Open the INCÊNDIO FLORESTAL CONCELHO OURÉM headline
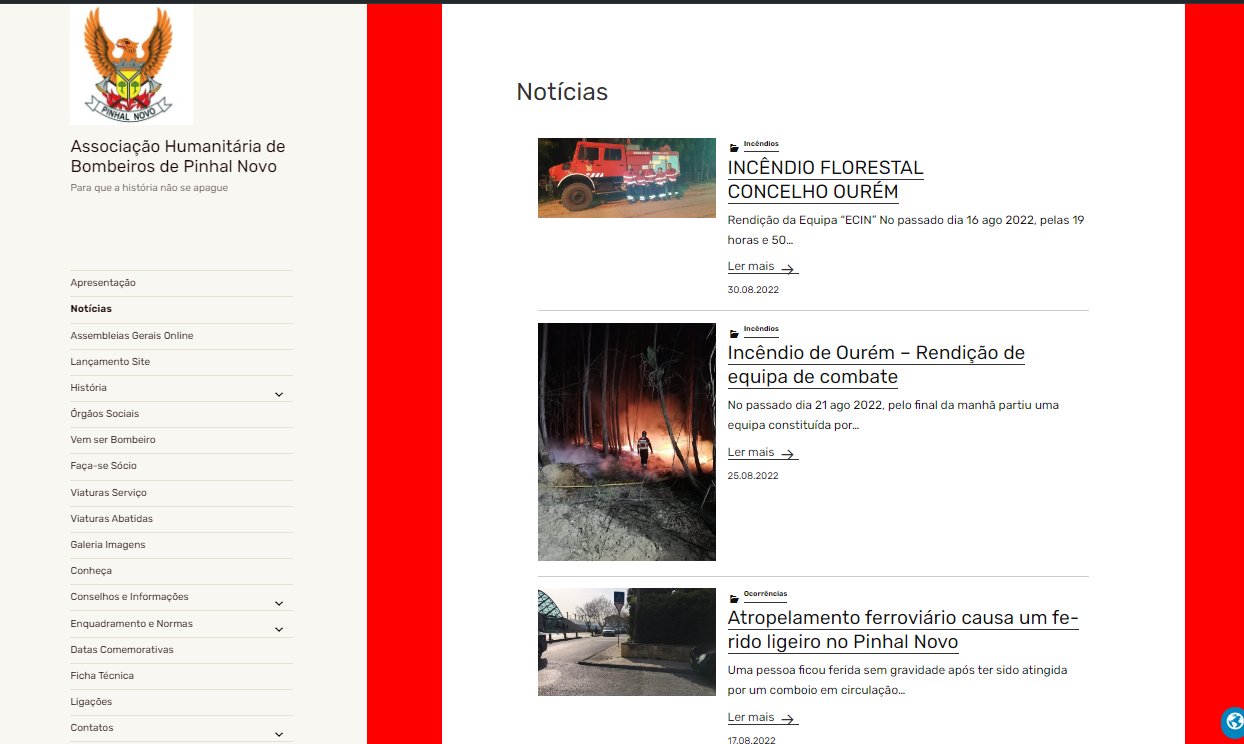Screen dimensions: 1244x744 (825, 180)
